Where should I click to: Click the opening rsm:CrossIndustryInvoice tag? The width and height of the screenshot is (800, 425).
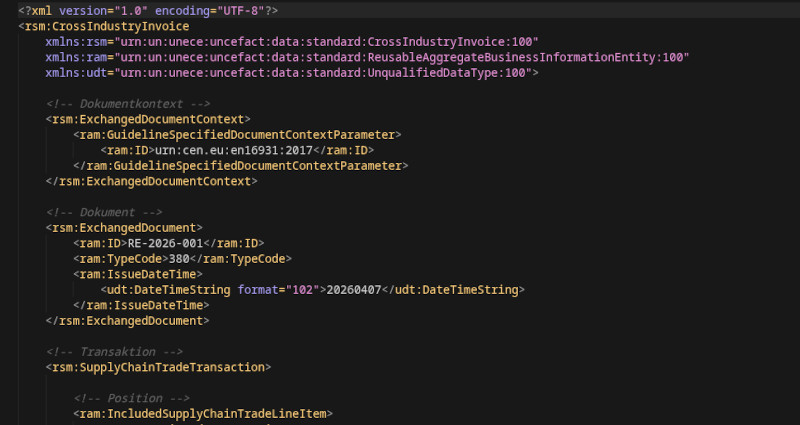103,26
